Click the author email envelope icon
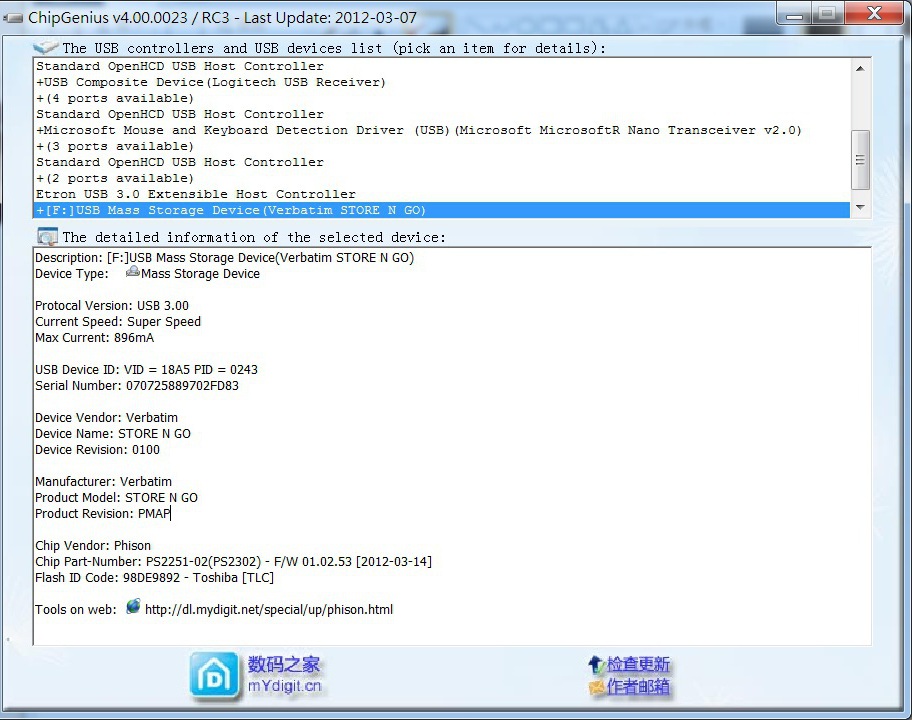Screen dimensions: 912x720 [x=597, y=687]
